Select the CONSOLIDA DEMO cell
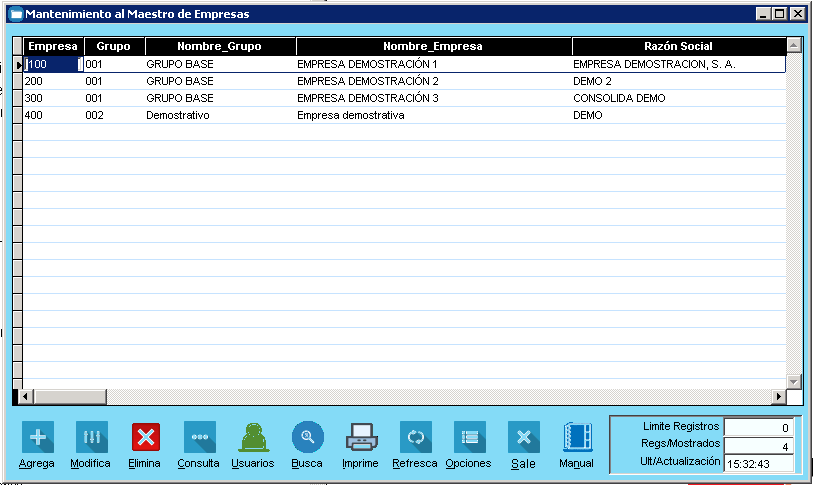The width and height of the screenshot is (813, 485). 619,98
